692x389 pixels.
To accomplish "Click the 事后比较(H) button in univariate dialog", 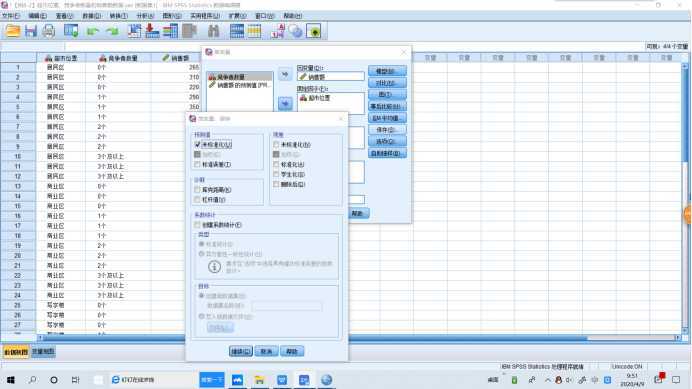I will [x=387, y=106].
